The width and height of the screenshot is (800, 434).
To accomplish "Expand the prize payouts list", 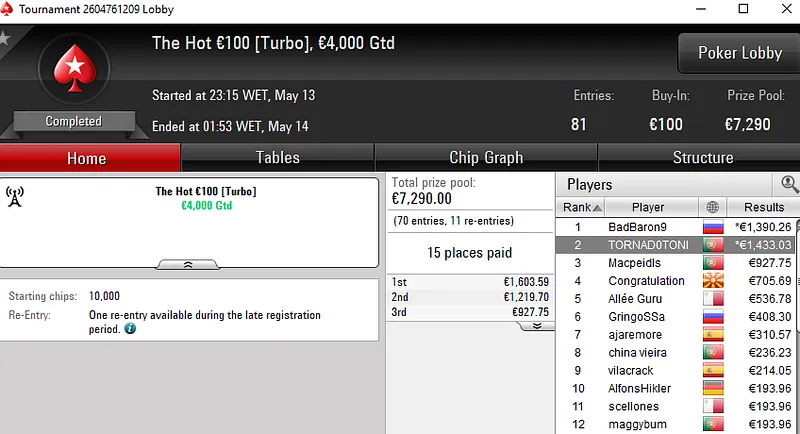I will (x=536, y=325).
